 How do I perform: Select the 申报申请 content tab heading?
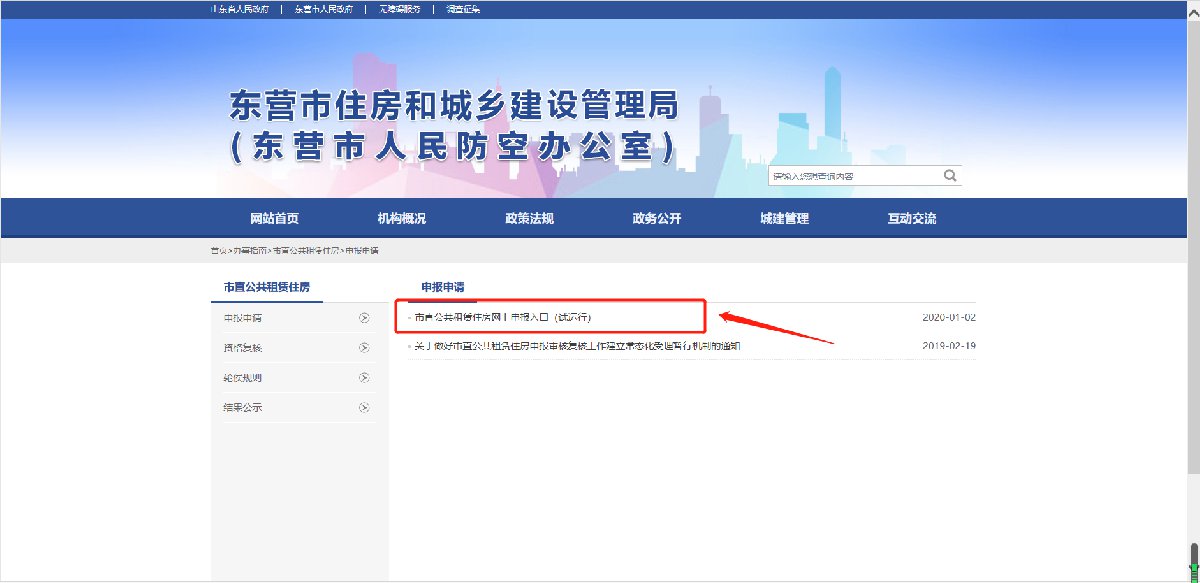pyautogui.click(x=443, y=287)
